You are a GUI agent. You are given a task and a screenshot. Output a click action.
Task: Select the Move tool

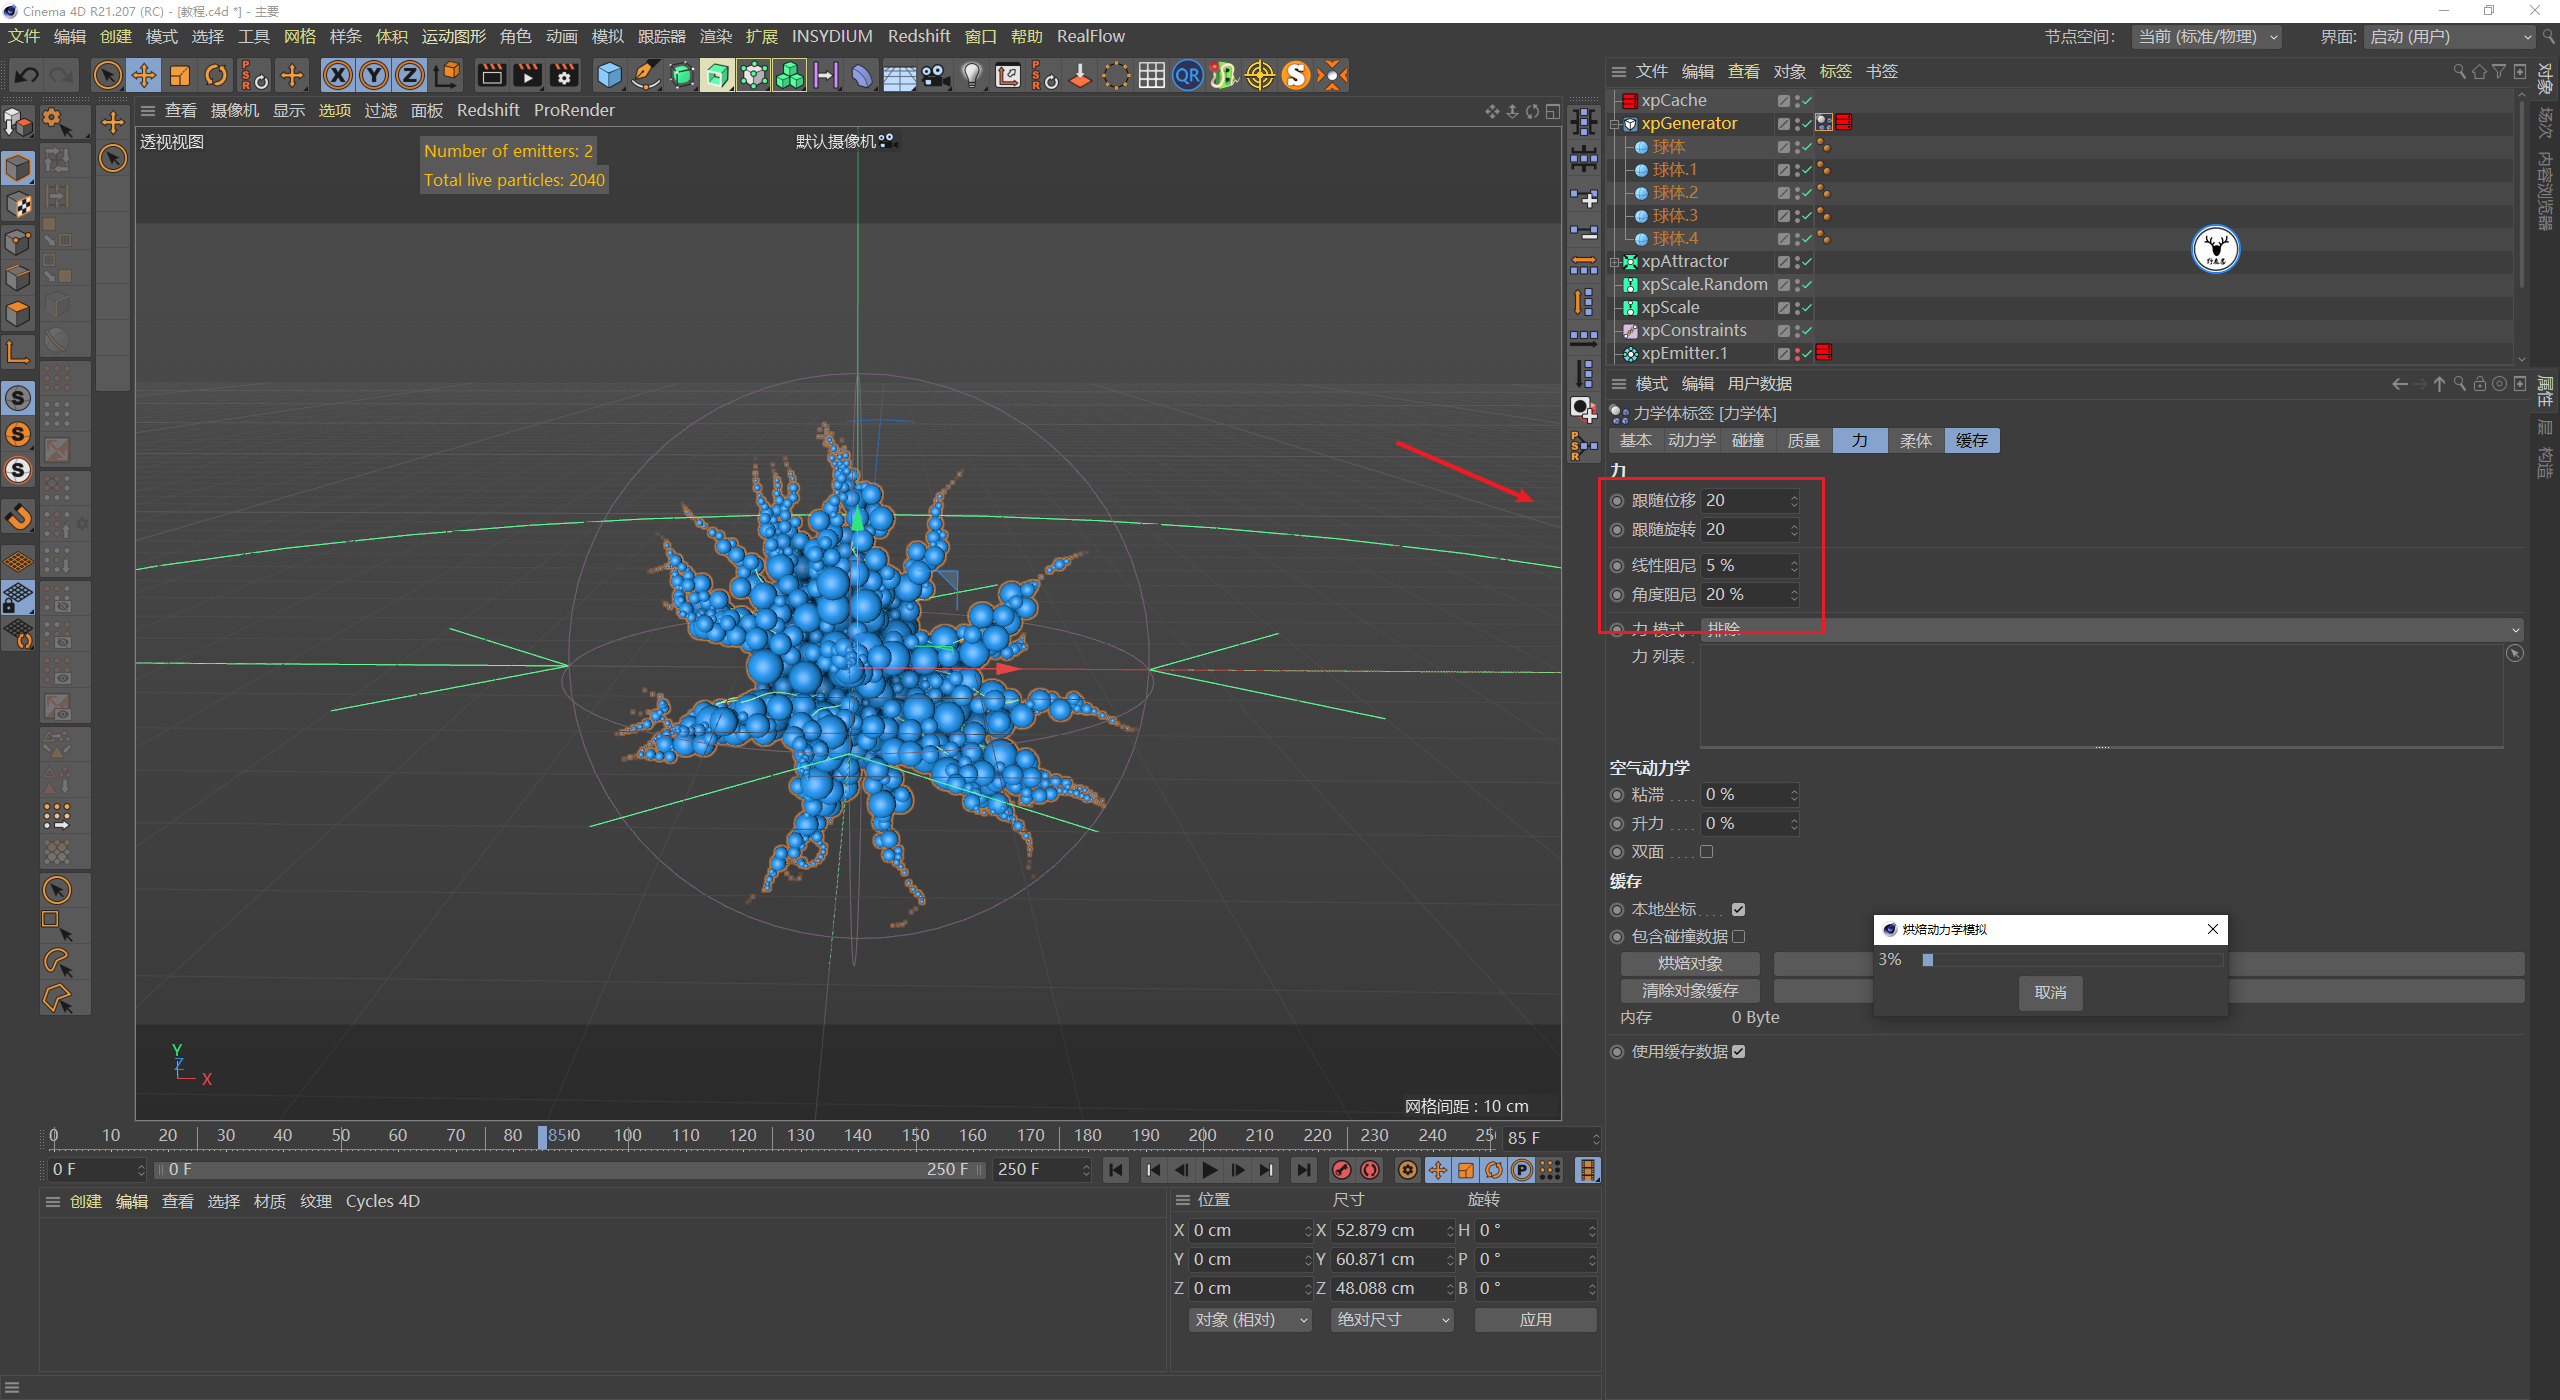(x=144, y=75)
